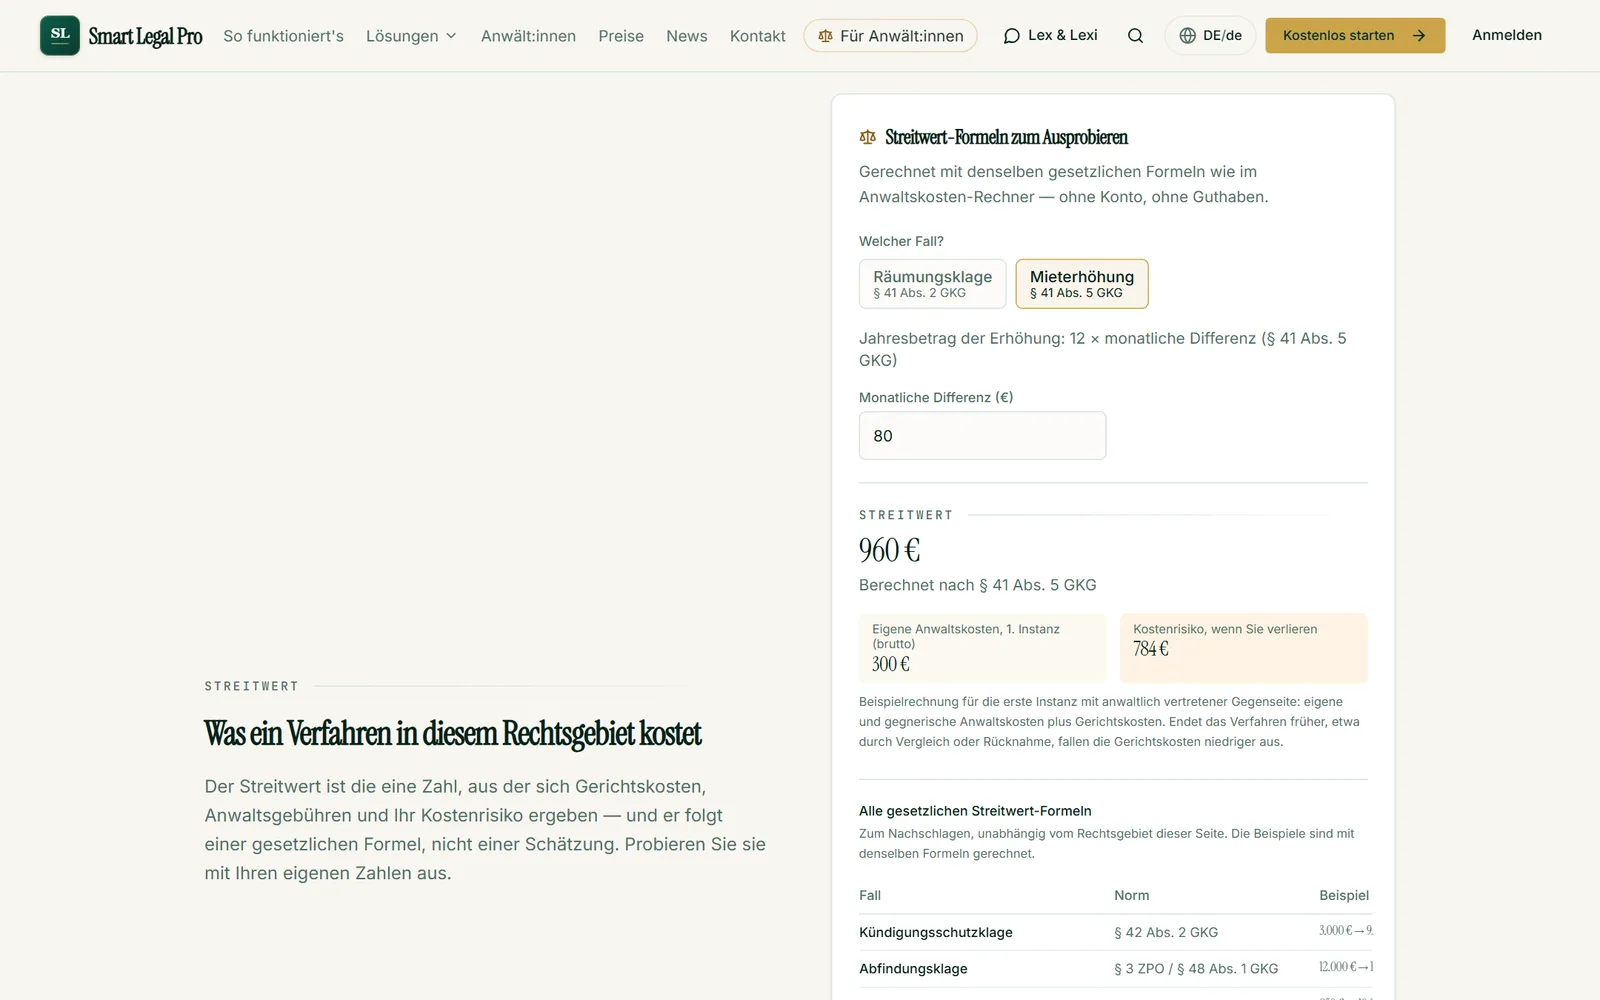Click the SL logo icon
1600x1000 pixels.
pyautogui.click(x=60, y=35)
